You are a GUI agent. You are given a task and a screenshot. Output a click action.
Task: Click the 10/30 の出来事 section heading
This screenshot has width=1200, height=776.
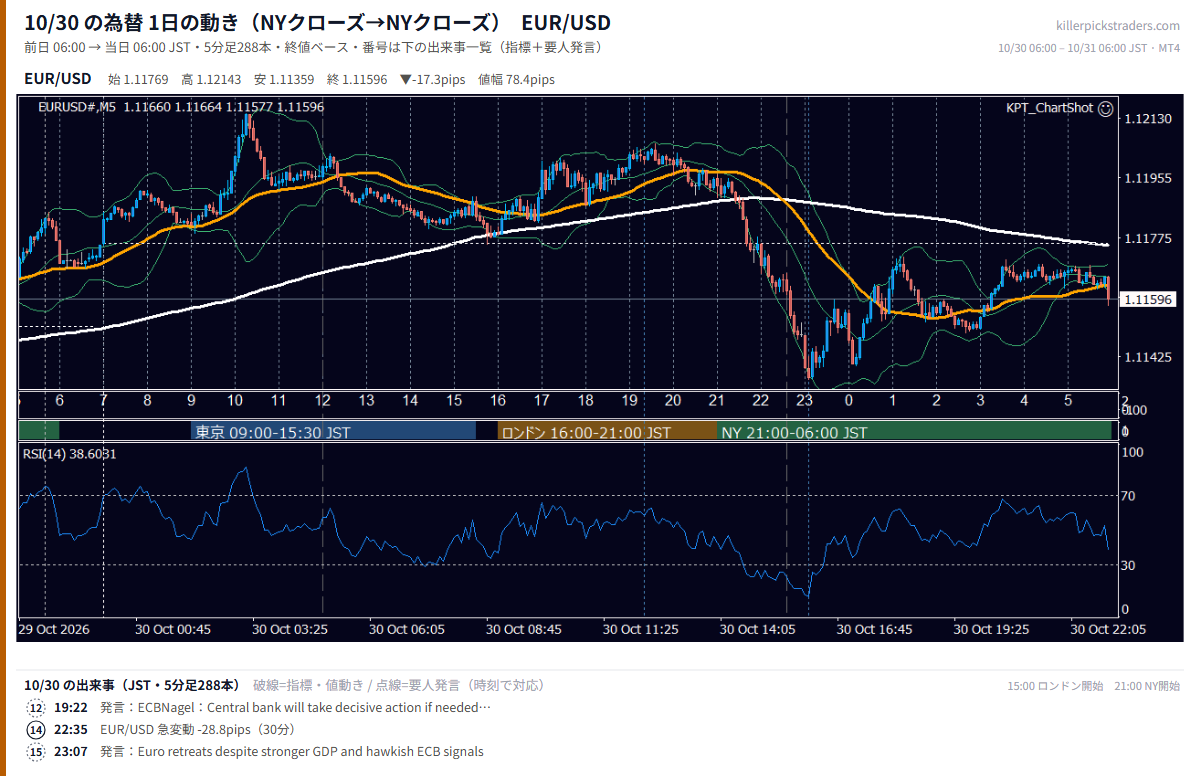coord(132,685)
